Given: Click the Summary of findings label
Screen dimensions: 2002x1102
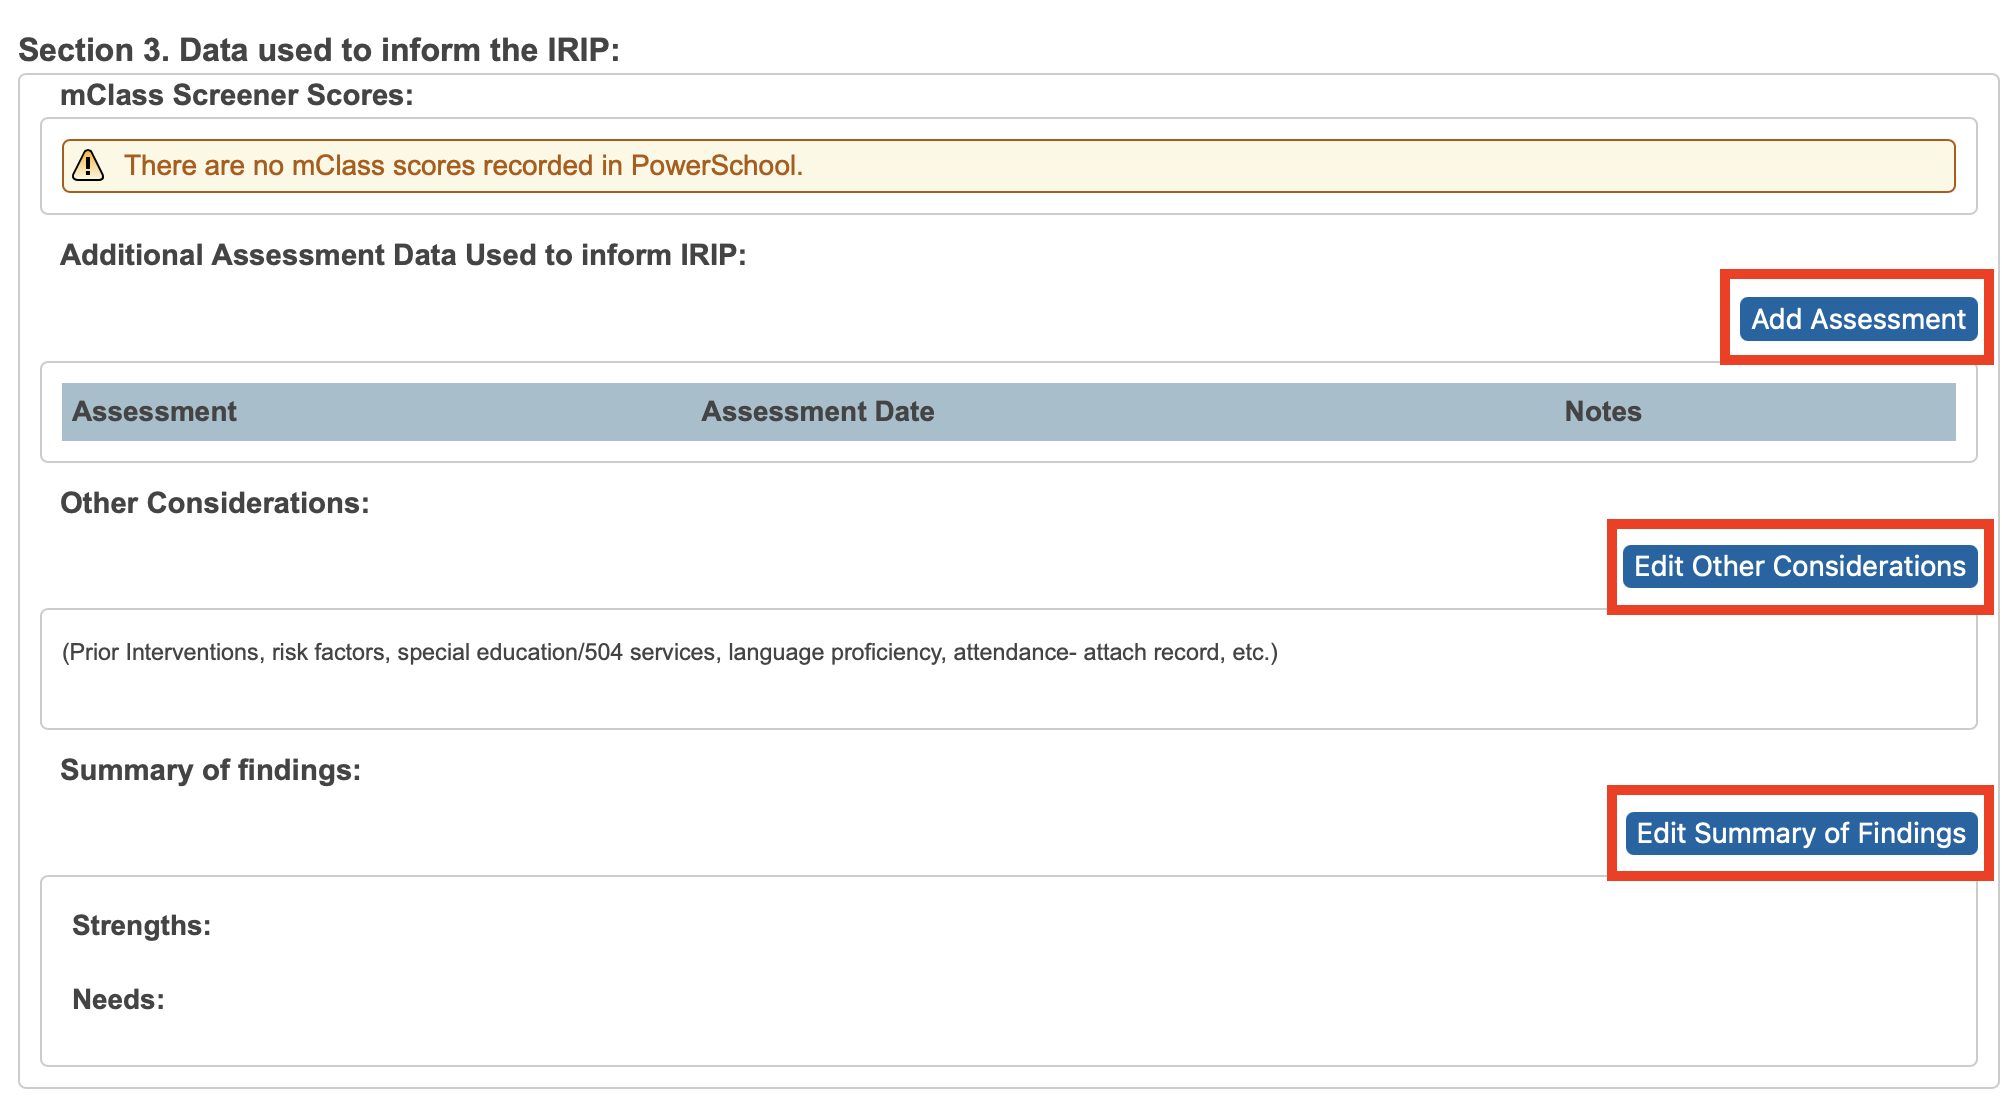Looking at the screenshot, I should [x=212, y=770].
